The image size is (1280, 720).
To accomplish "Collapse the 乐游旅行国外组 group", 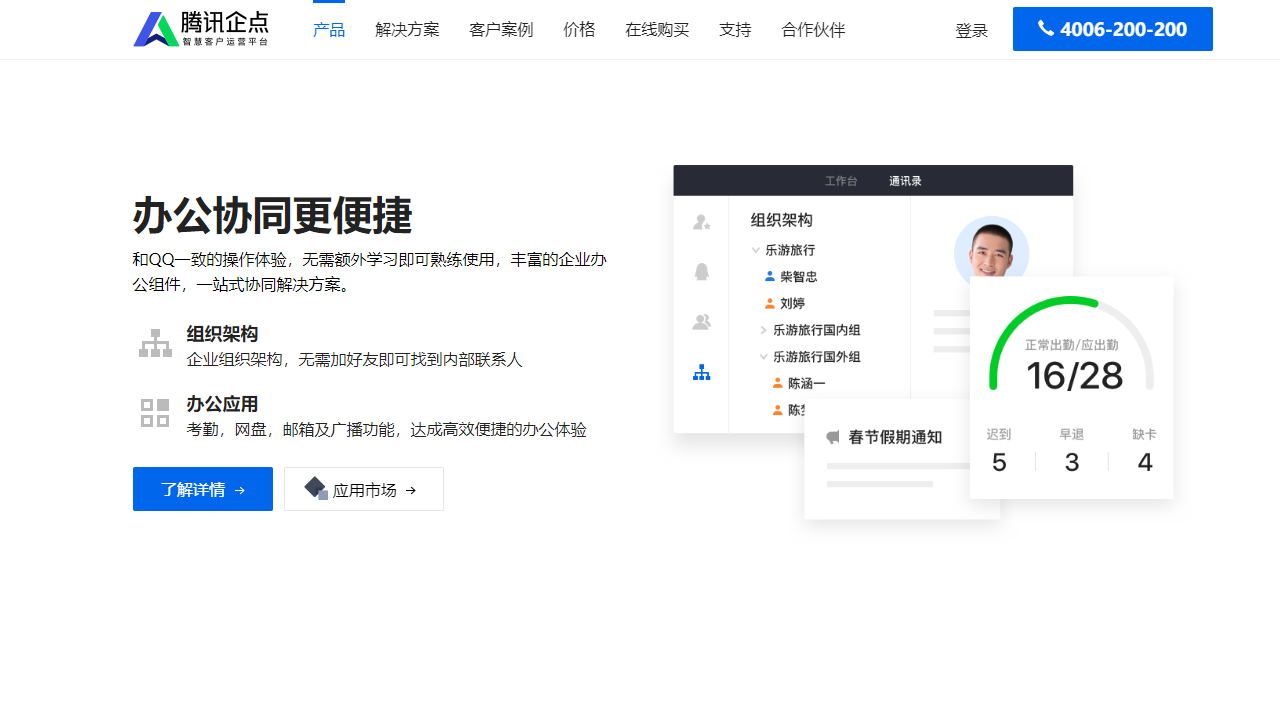I will pyautogui.click(x=763, y=356).
